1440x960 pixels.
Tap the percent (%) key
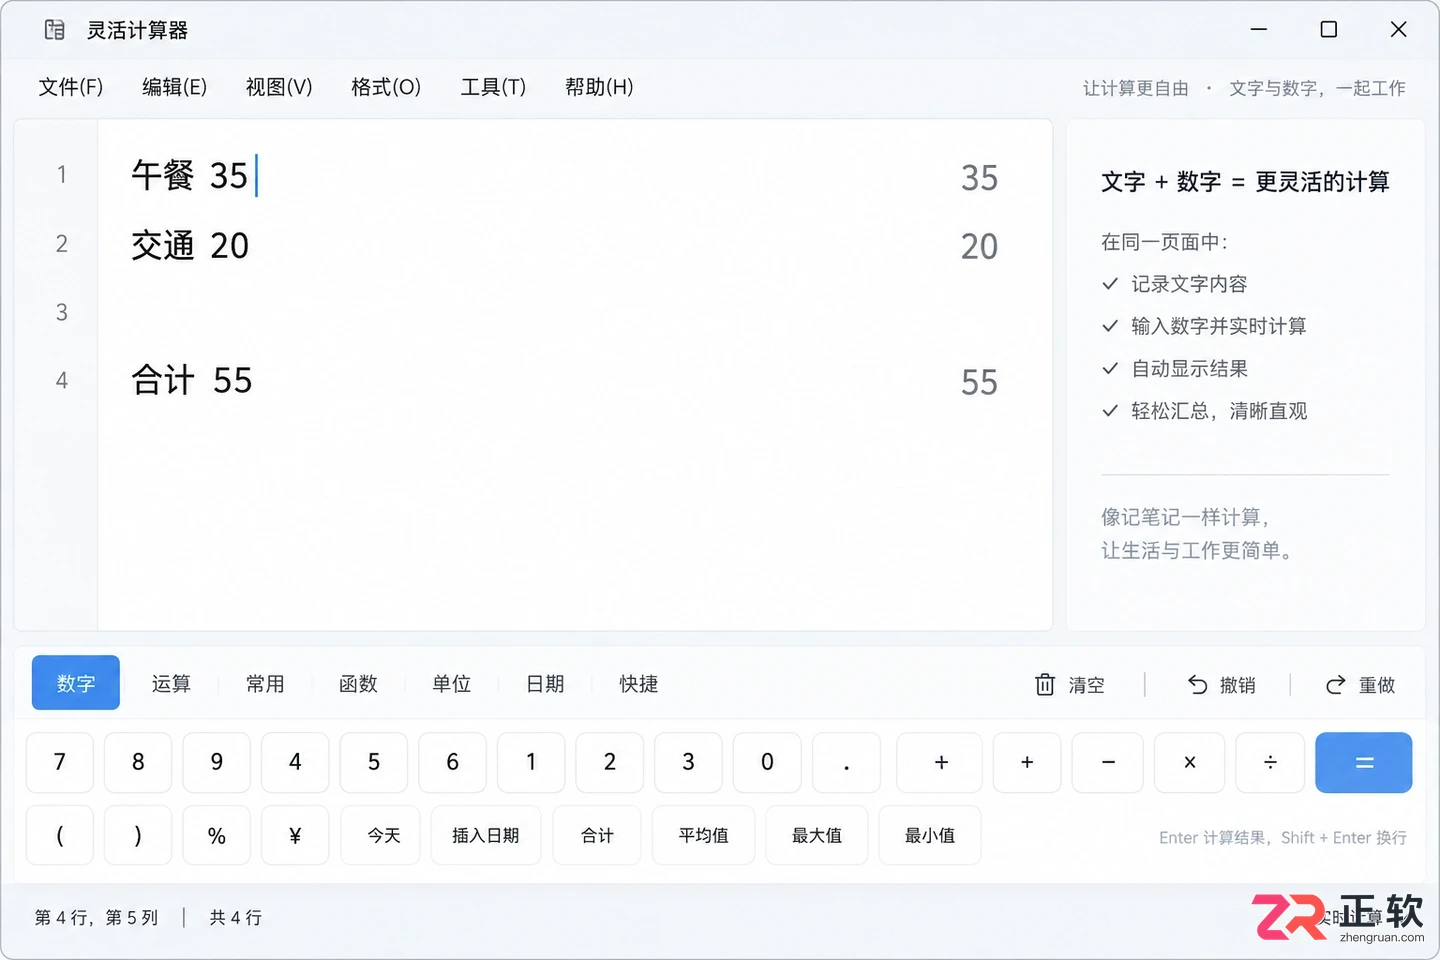tap(217, 835)
